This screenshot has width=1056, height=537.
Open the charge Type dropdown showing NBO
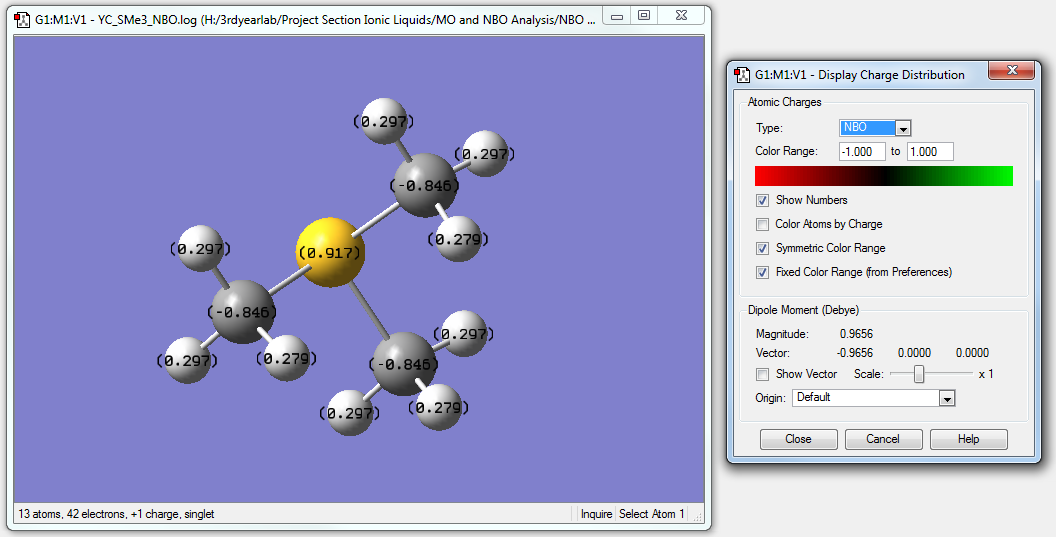pyautogui.click(x=903, y=128)
